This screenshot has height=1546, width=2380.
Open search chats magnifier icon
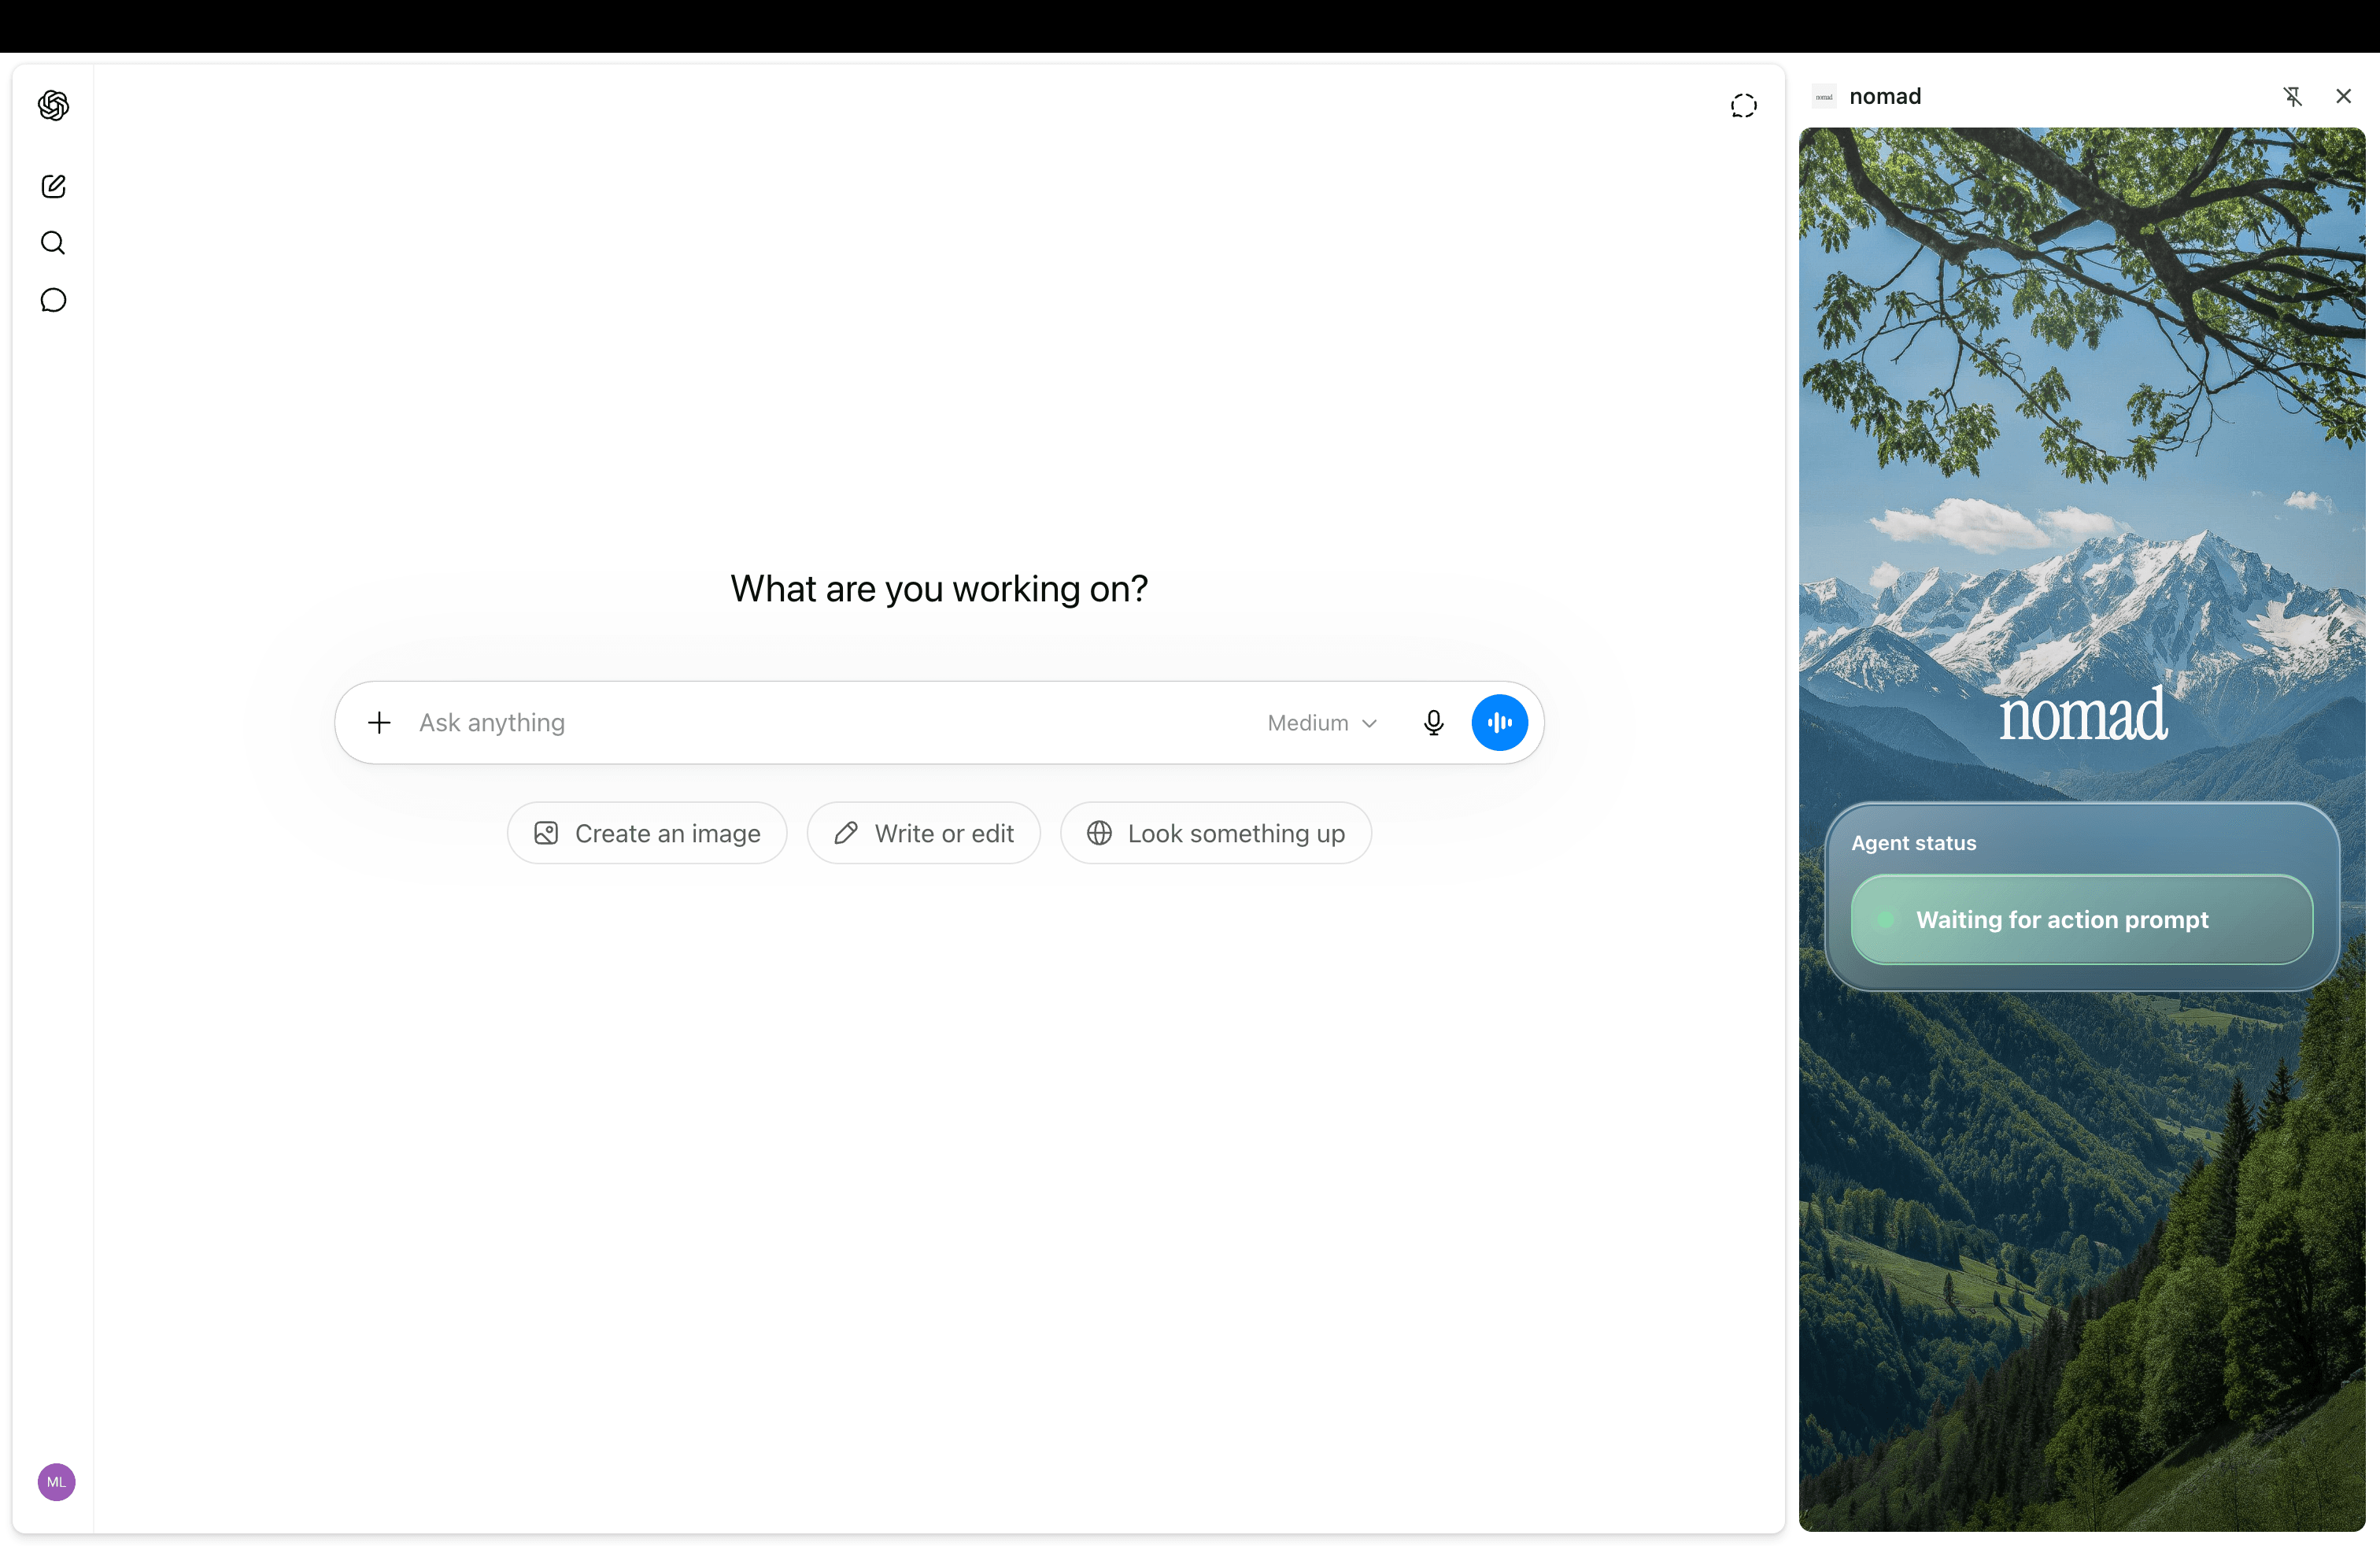(x=53, y=243)
